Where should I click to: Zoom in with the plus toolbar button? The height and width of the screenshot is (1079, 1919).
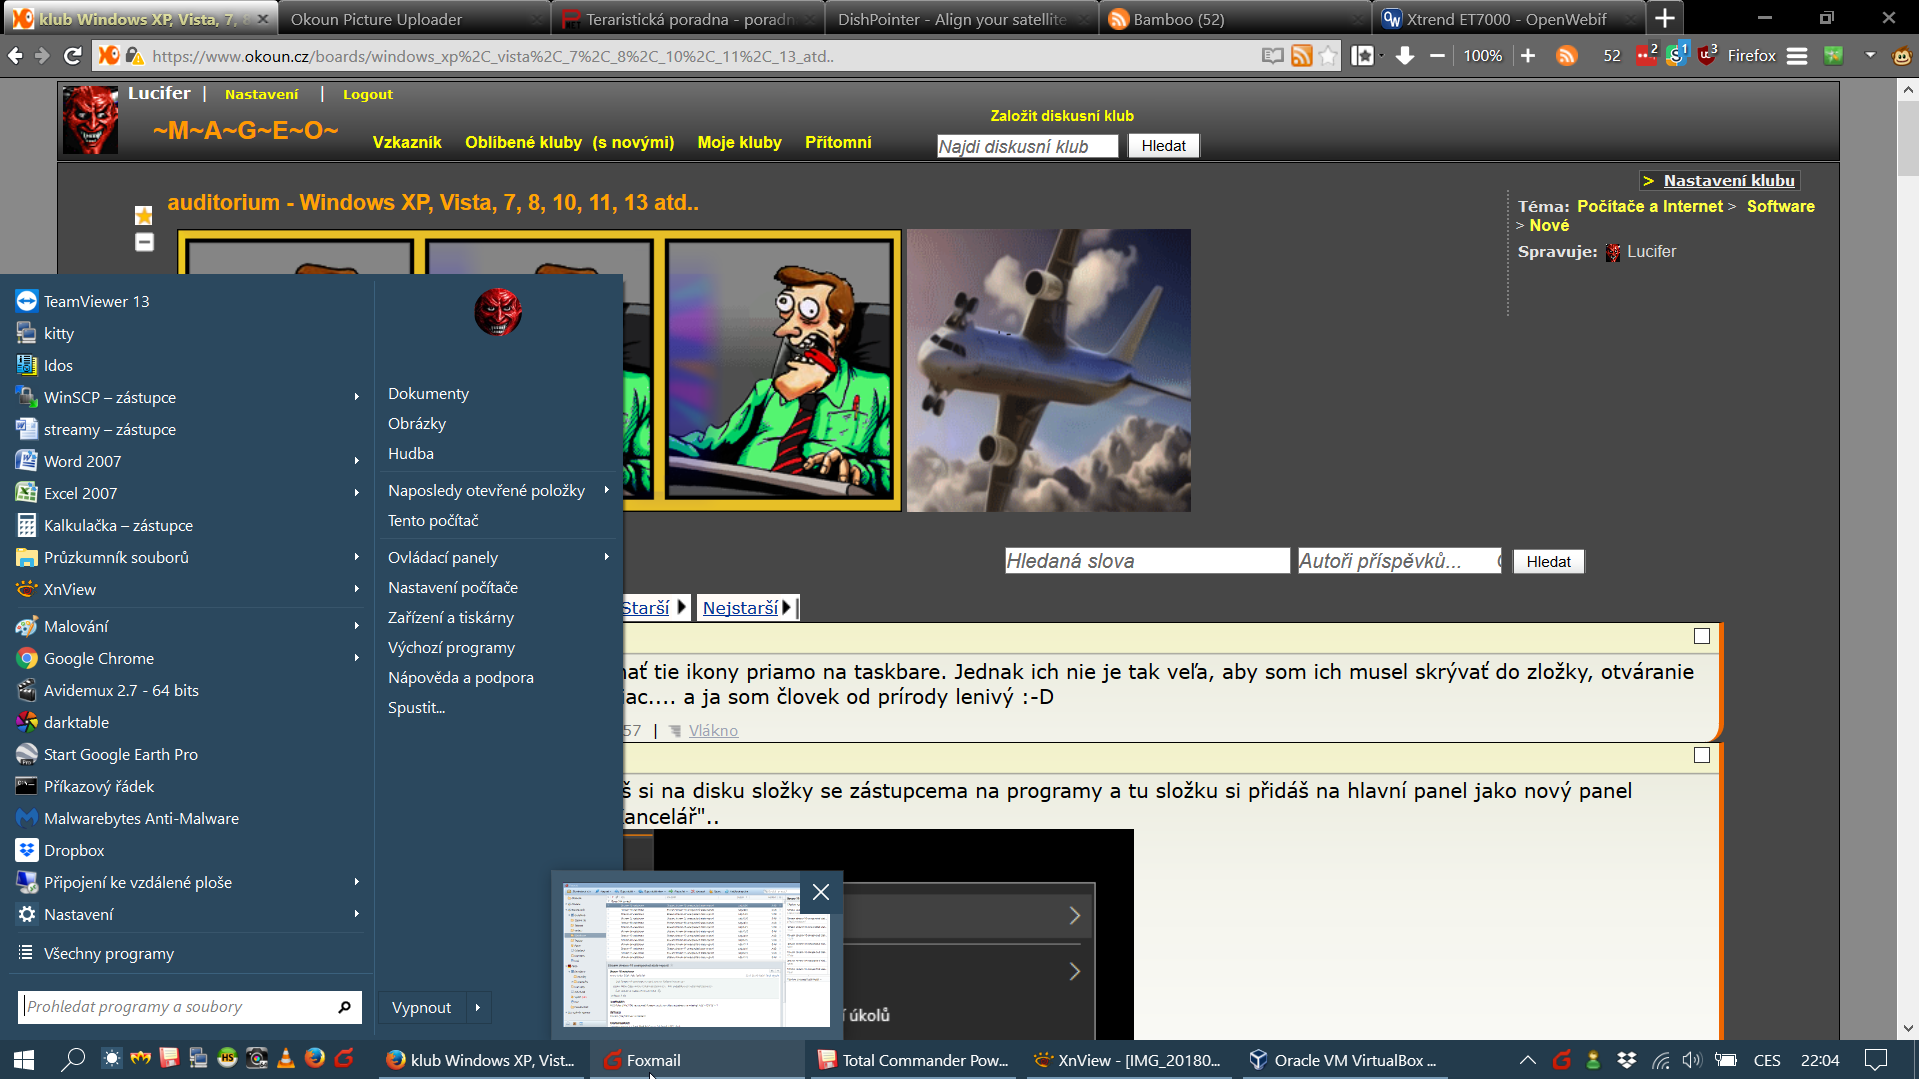(1528, 56)
